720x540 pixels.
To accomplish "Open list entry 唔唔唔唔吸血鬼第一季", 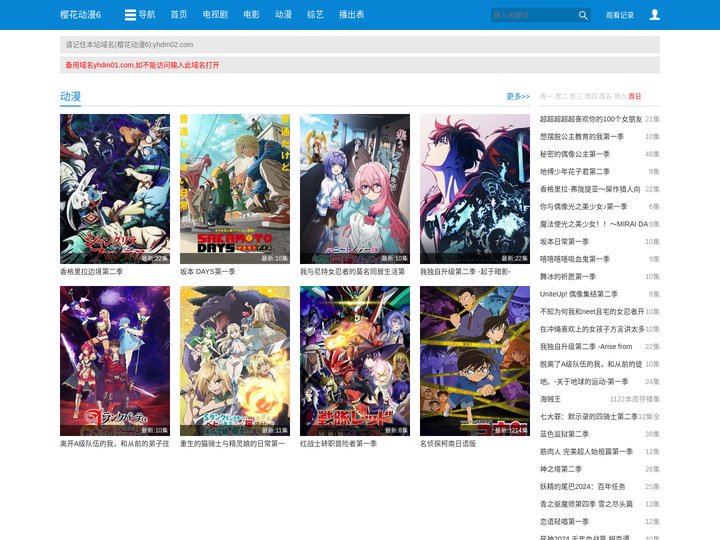I will 574,259.
